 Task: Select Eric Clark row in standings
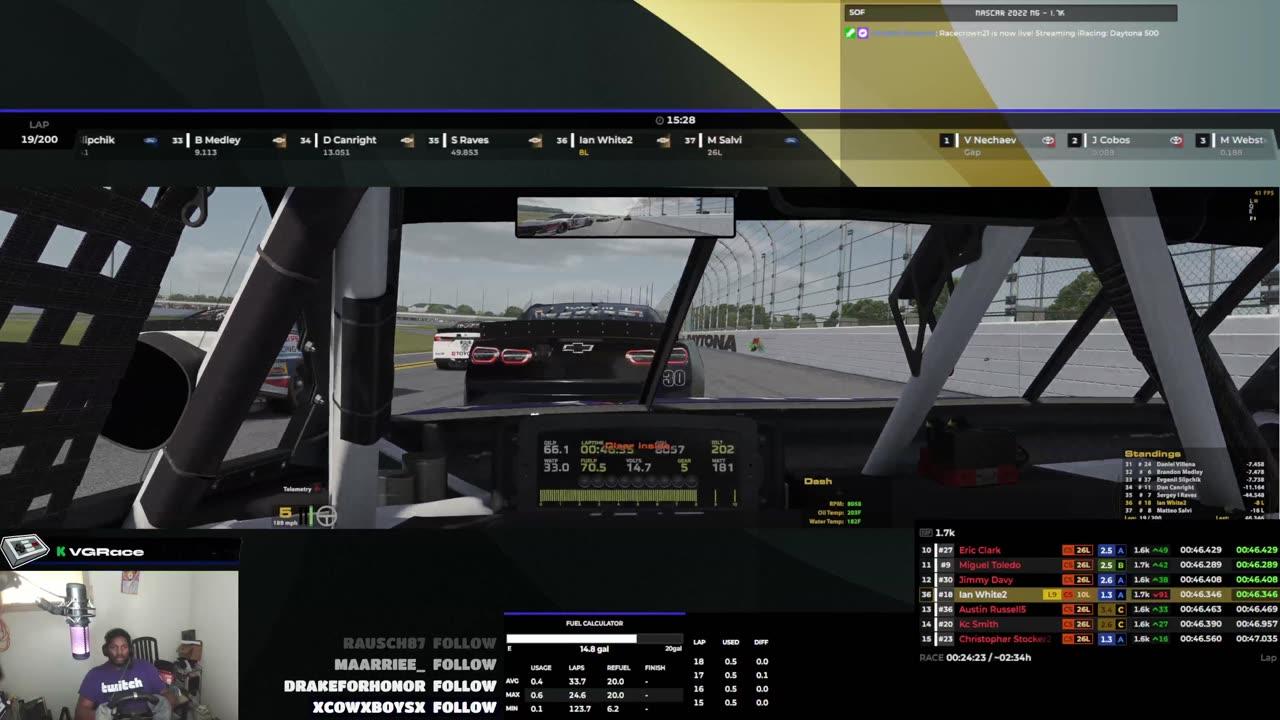coord(1098,550)
